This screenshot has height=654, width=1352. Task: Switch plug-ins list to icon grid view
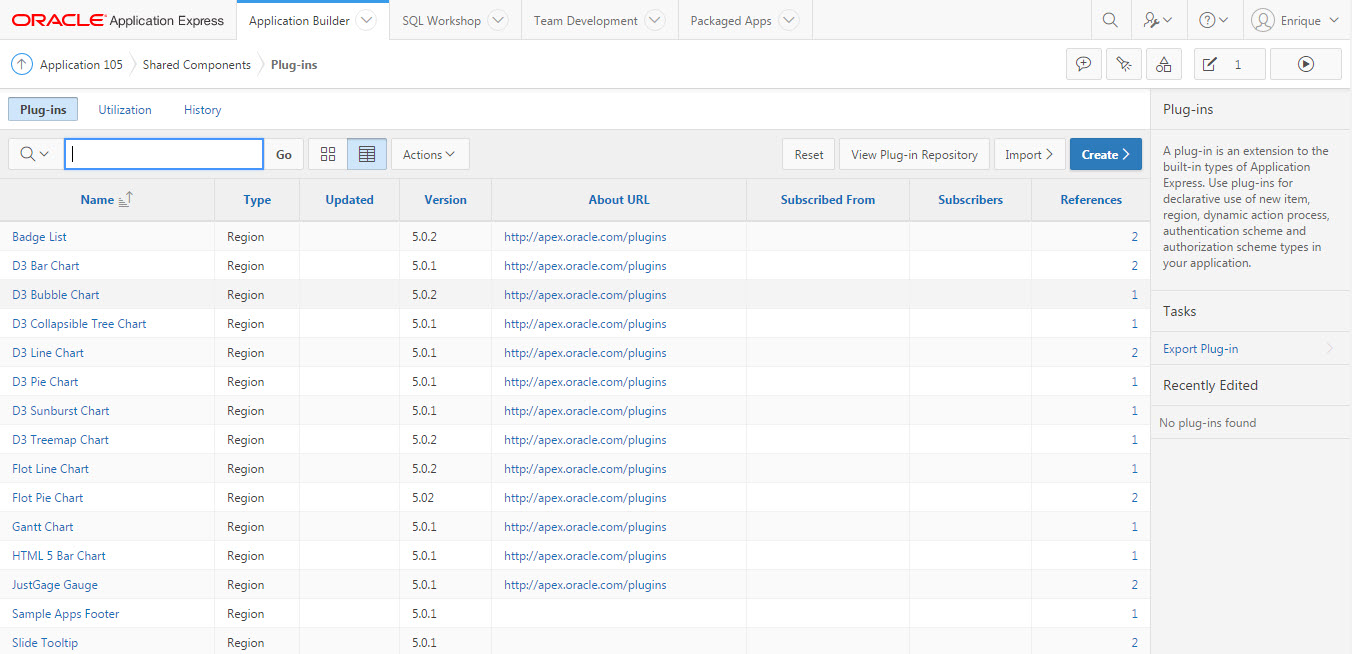[x=328, y=154]
